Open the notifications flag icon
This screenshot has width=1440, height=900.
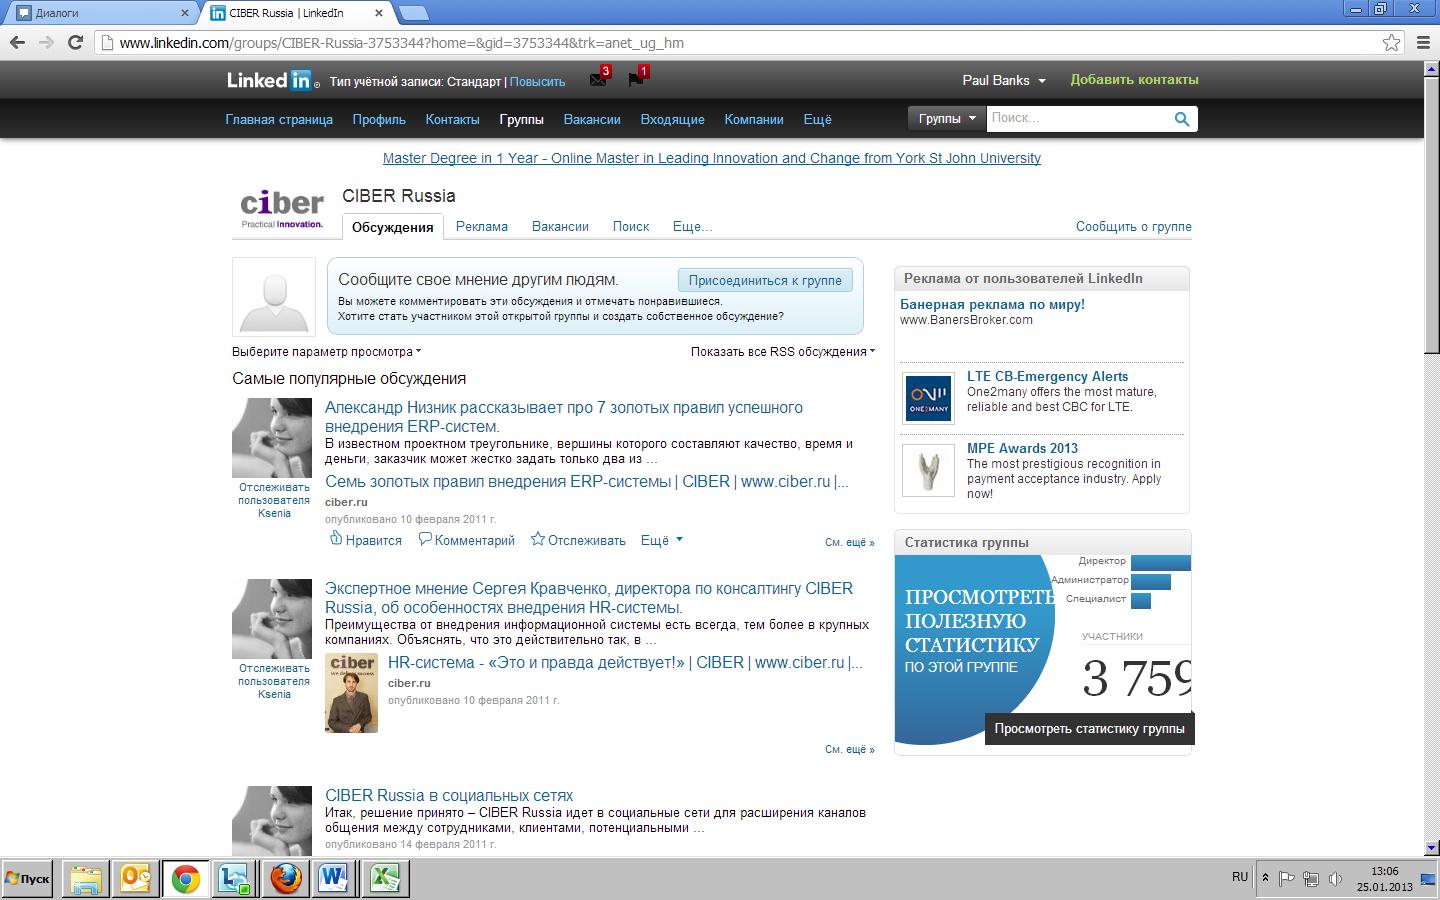point(636,80)
